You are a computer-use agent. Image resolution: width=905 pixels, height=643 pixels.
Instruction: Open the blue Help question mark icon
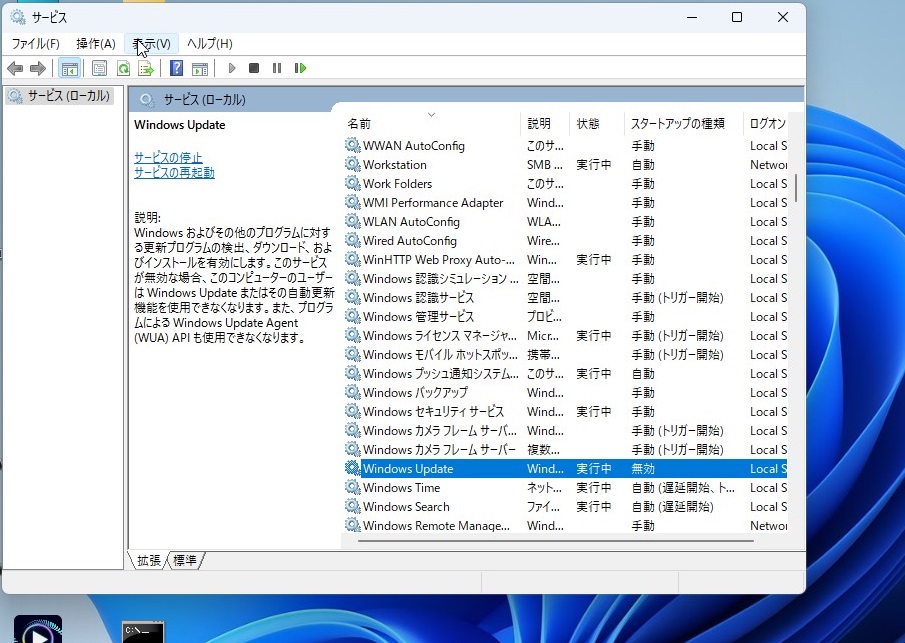[x=176, y=68]
